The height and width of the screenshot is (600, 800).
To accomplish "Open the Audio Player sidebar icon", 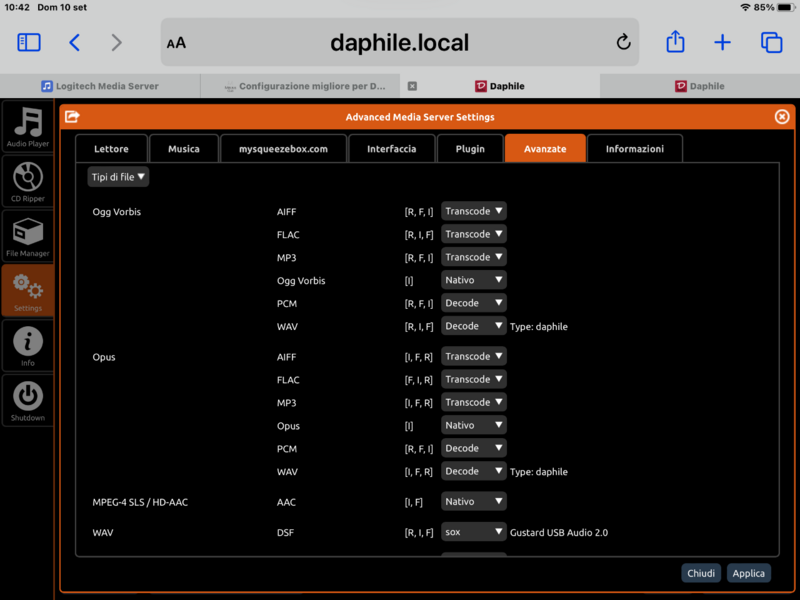I will (x=28, y=127).
